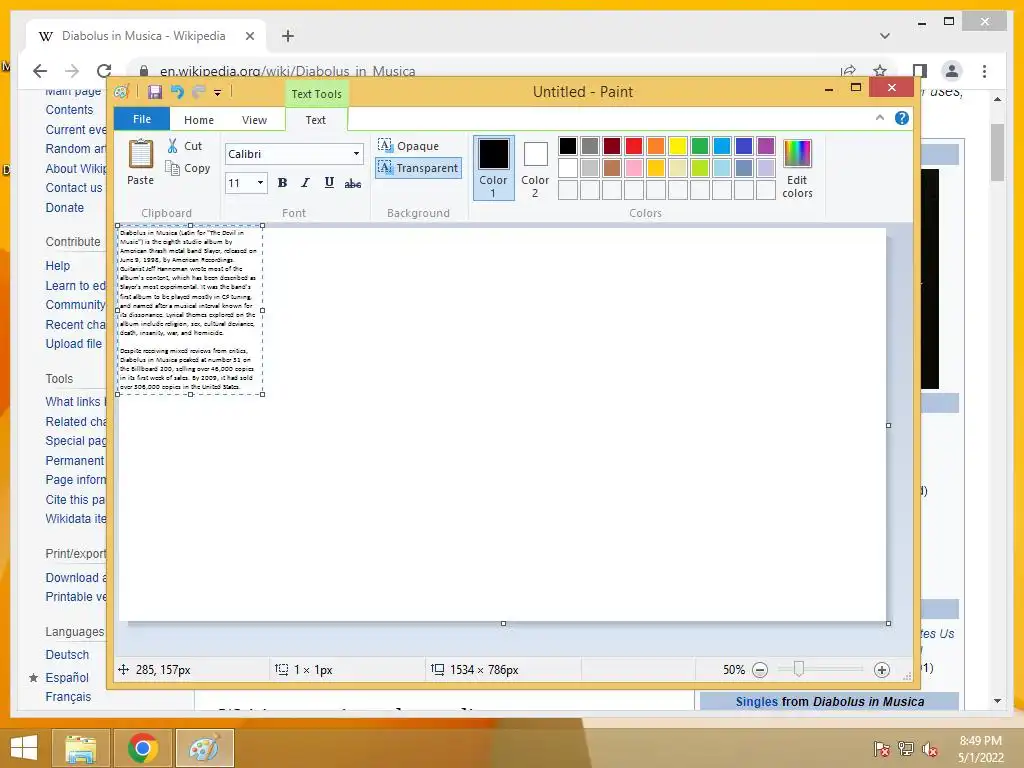Select Opaque background option
Viewport: 1024px width, 768px height.
(x=409, y=146)
